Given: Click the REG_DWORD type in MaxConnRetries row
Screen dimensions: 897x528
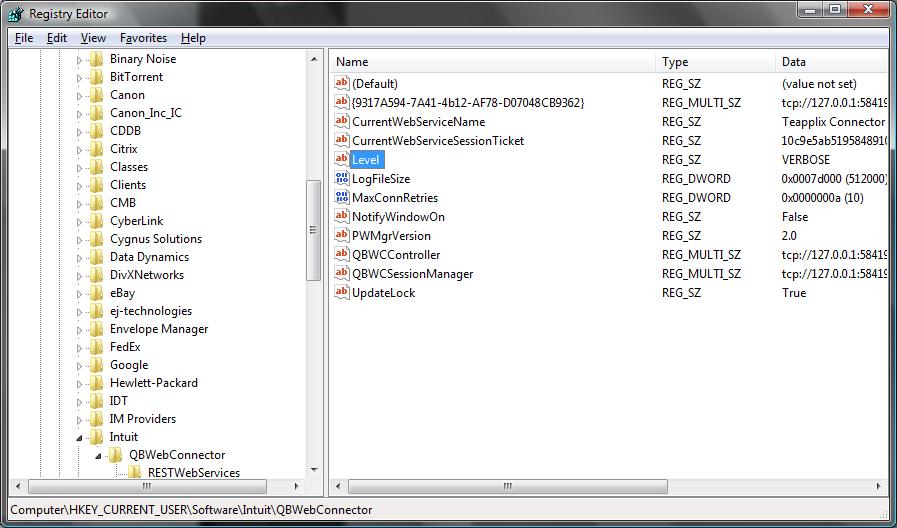Looking at the screenshot, I should click(x=696, y=198).
